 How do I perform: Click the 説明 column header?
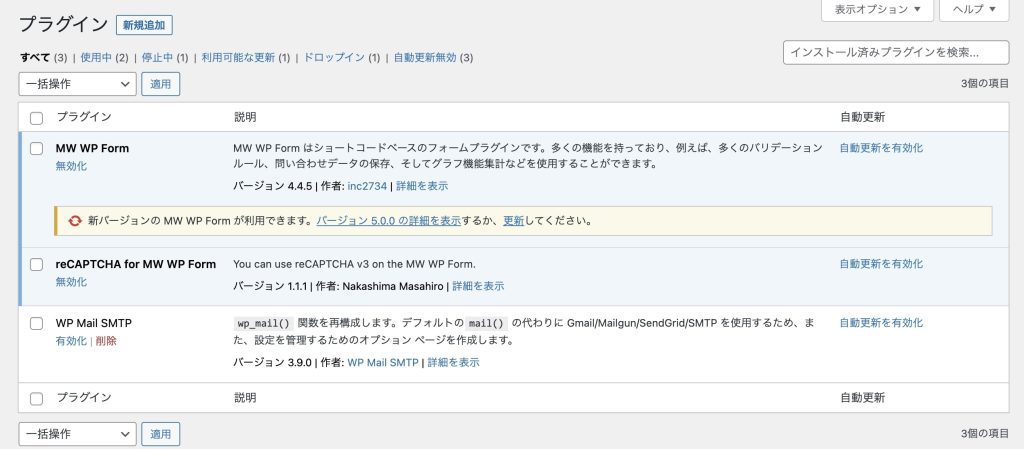[x=245, y=117]
